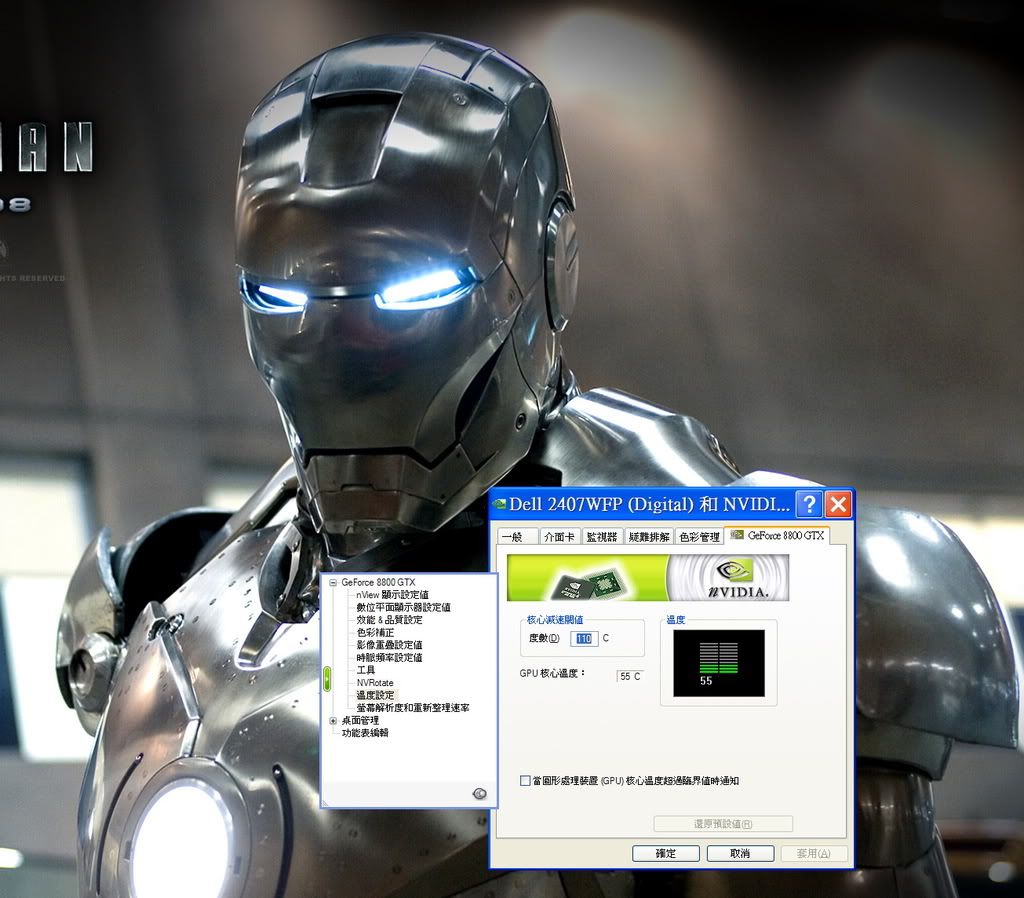Click the 套用(A) button
Screen dimensions: 1024x898
[x=814, y=854]
